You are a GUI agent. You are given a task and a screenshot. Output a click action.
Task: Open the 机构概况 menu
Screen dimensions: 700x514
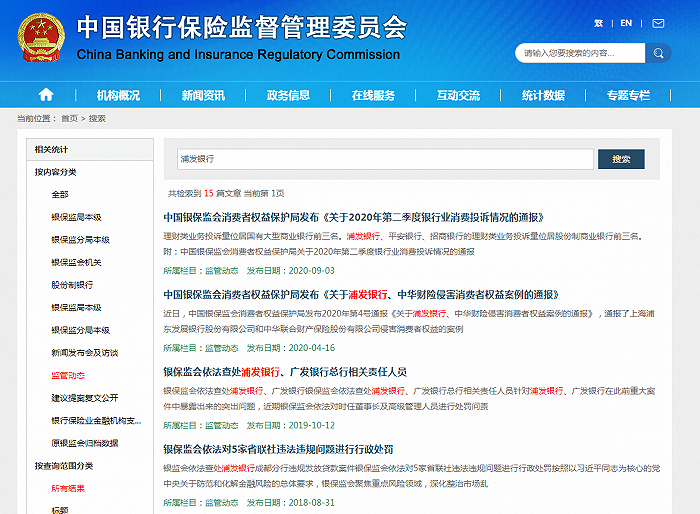click(x=118, y=95)
